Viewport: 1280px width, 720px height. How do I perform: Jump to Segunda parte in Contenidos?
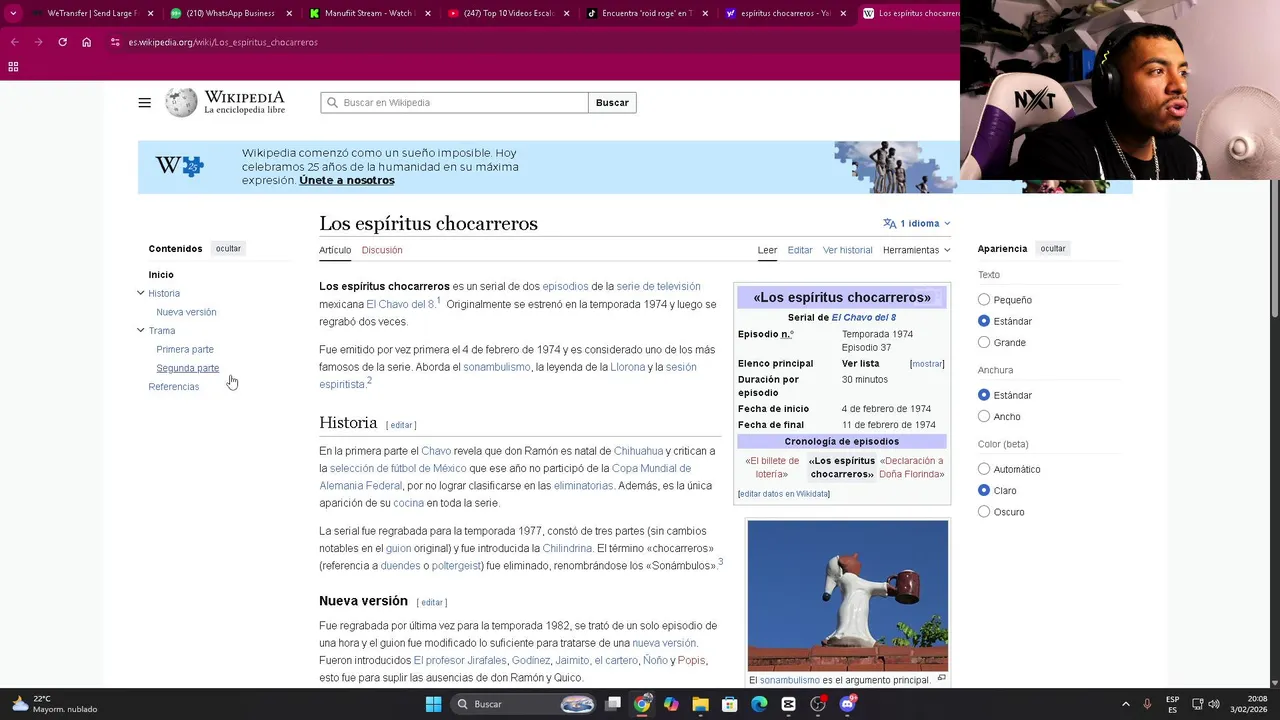tap(188, 368)
